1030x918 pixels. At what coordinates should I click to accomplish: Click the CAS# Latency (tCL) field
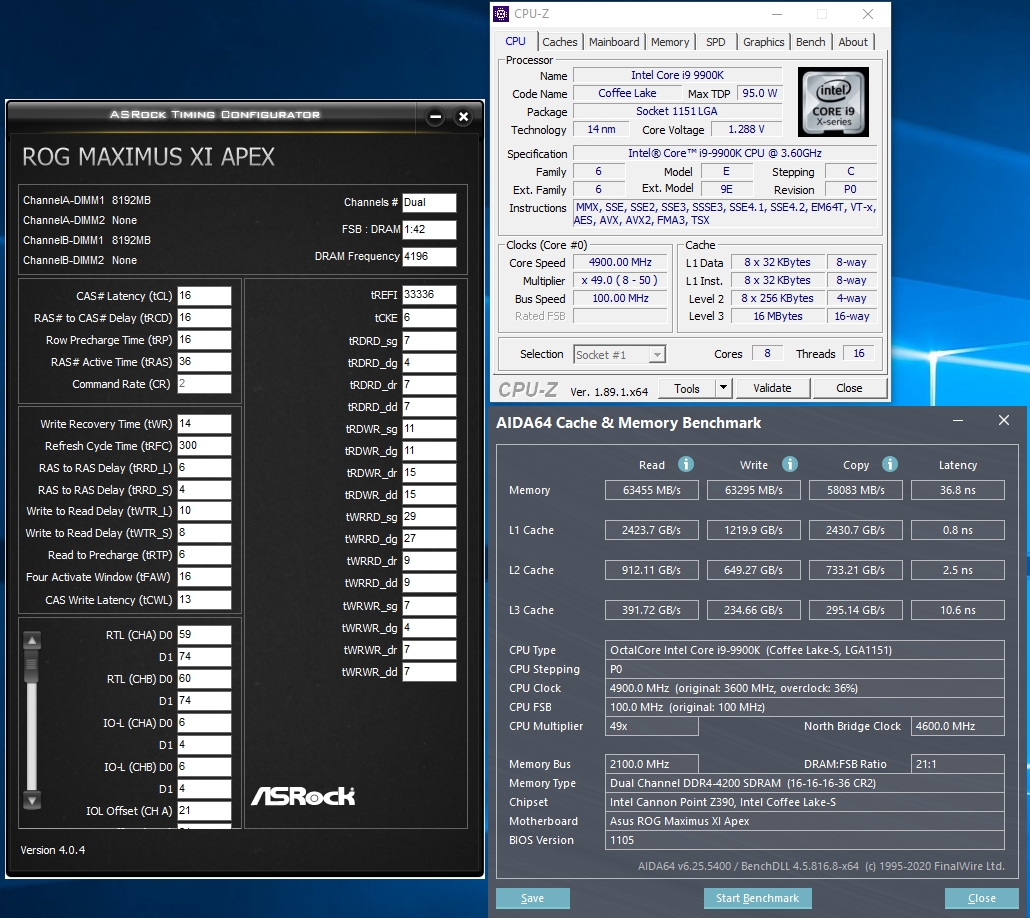tap(204, 296)
